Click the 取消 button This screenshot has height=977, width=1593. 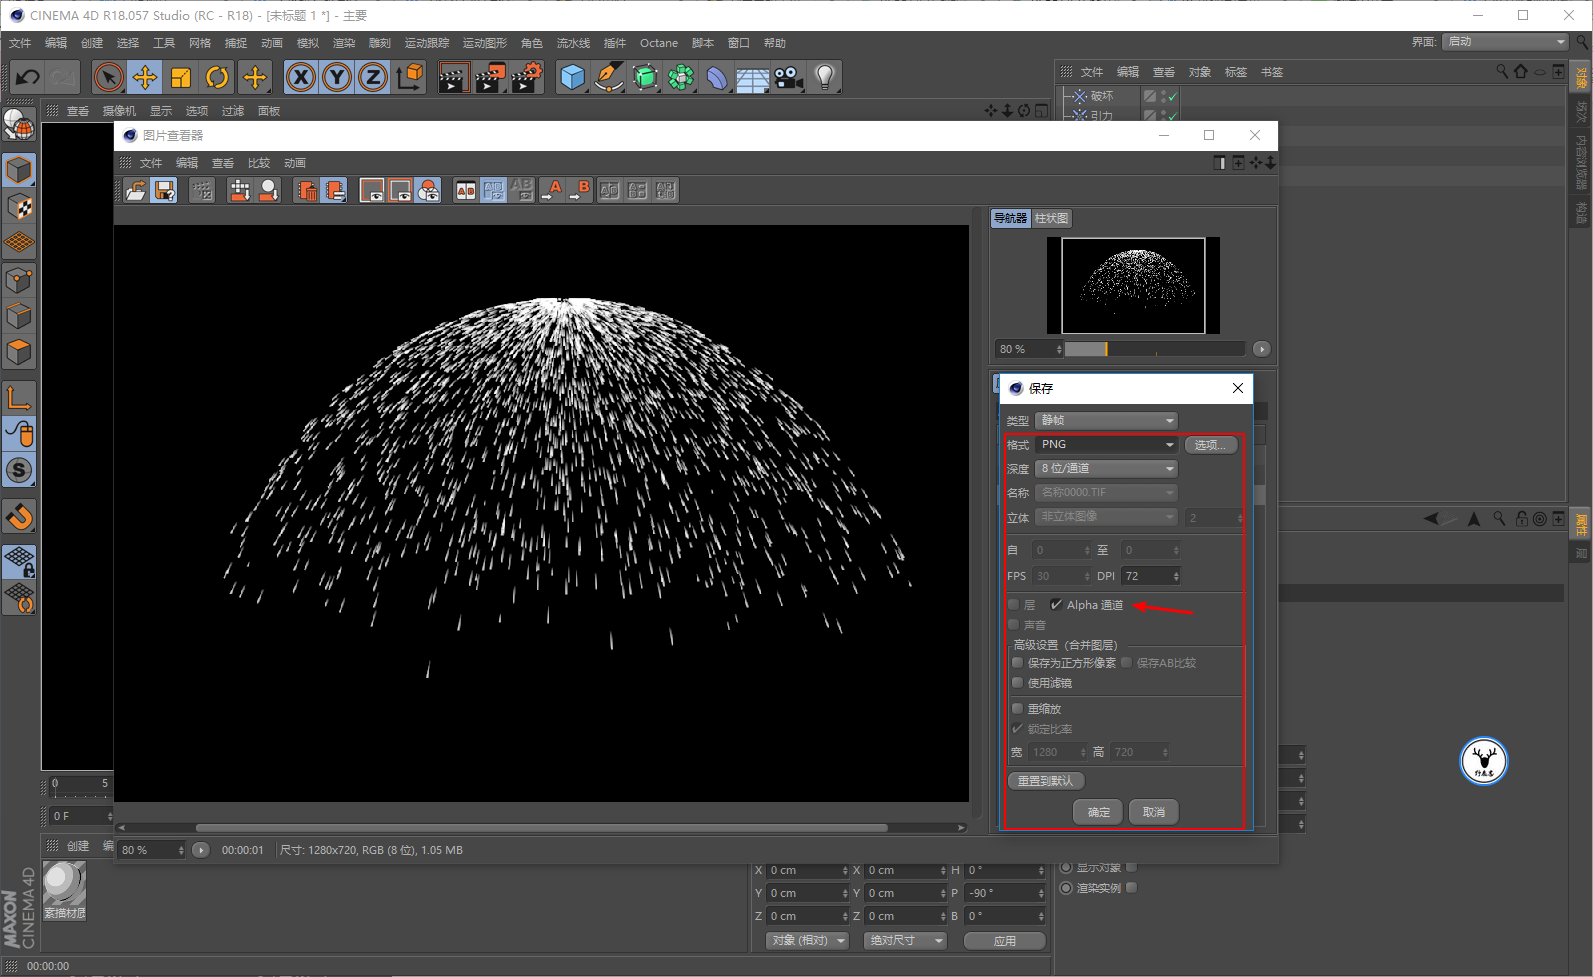[1154, 812]
